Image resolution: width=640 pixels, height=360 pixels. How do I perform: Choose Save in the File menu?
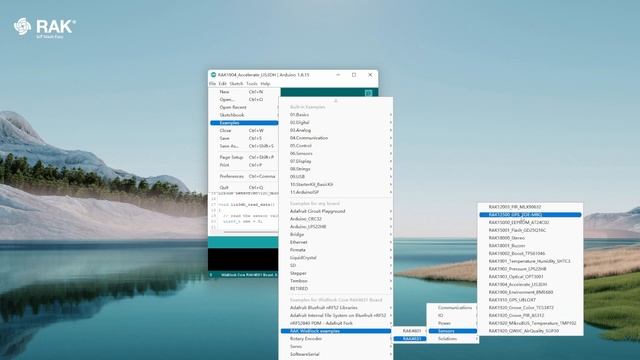tap(244, 138)
